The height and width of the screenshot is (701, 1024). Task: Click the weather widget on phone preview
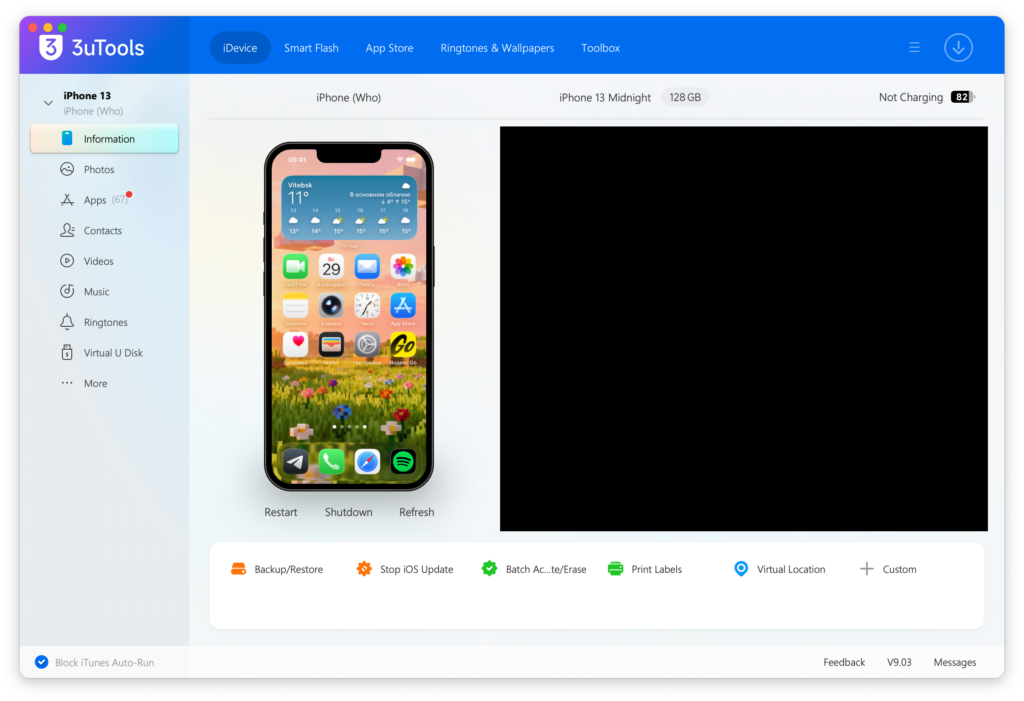349,207
